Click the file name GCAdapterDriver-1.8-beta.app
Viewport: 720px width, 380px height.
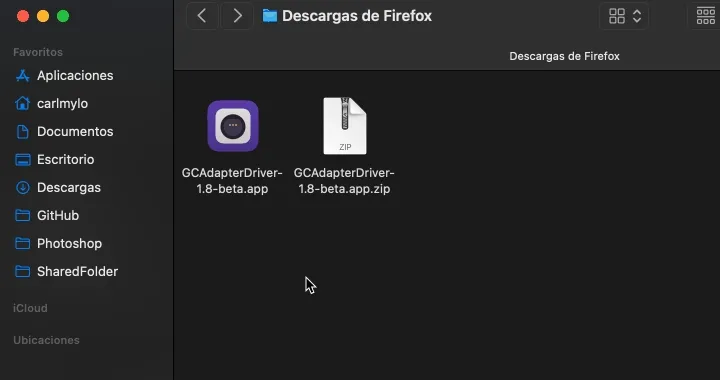[232, 181]
